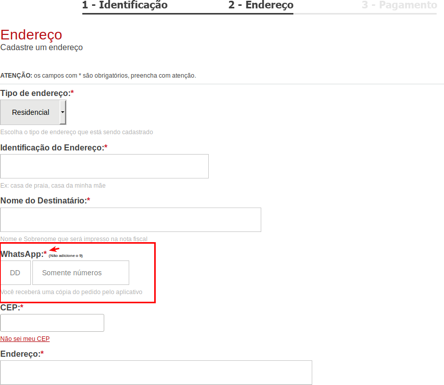Select the DD area code box
This screenshot has width=444, height=385.
pos(15,273)
